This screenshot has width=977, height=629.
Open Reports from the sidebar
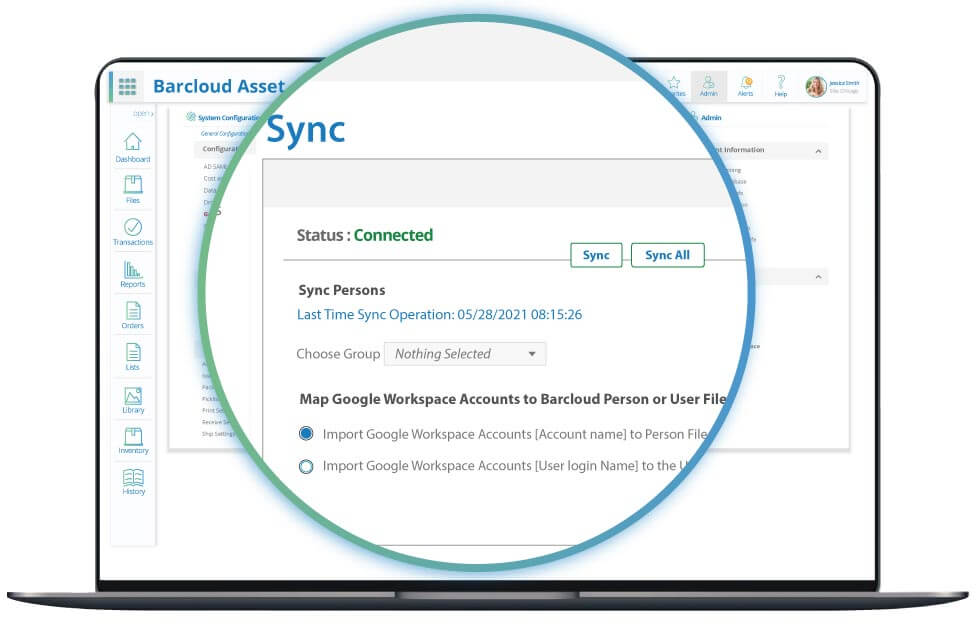click(x=133, y=274)
